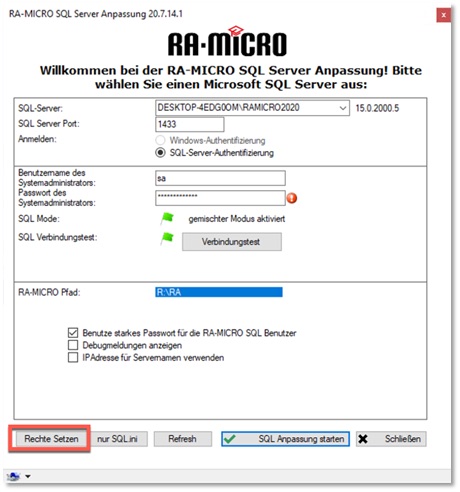The image size is (460, 492).
Task: Open the small arrow next to the status bar icon
Action: 28,477
